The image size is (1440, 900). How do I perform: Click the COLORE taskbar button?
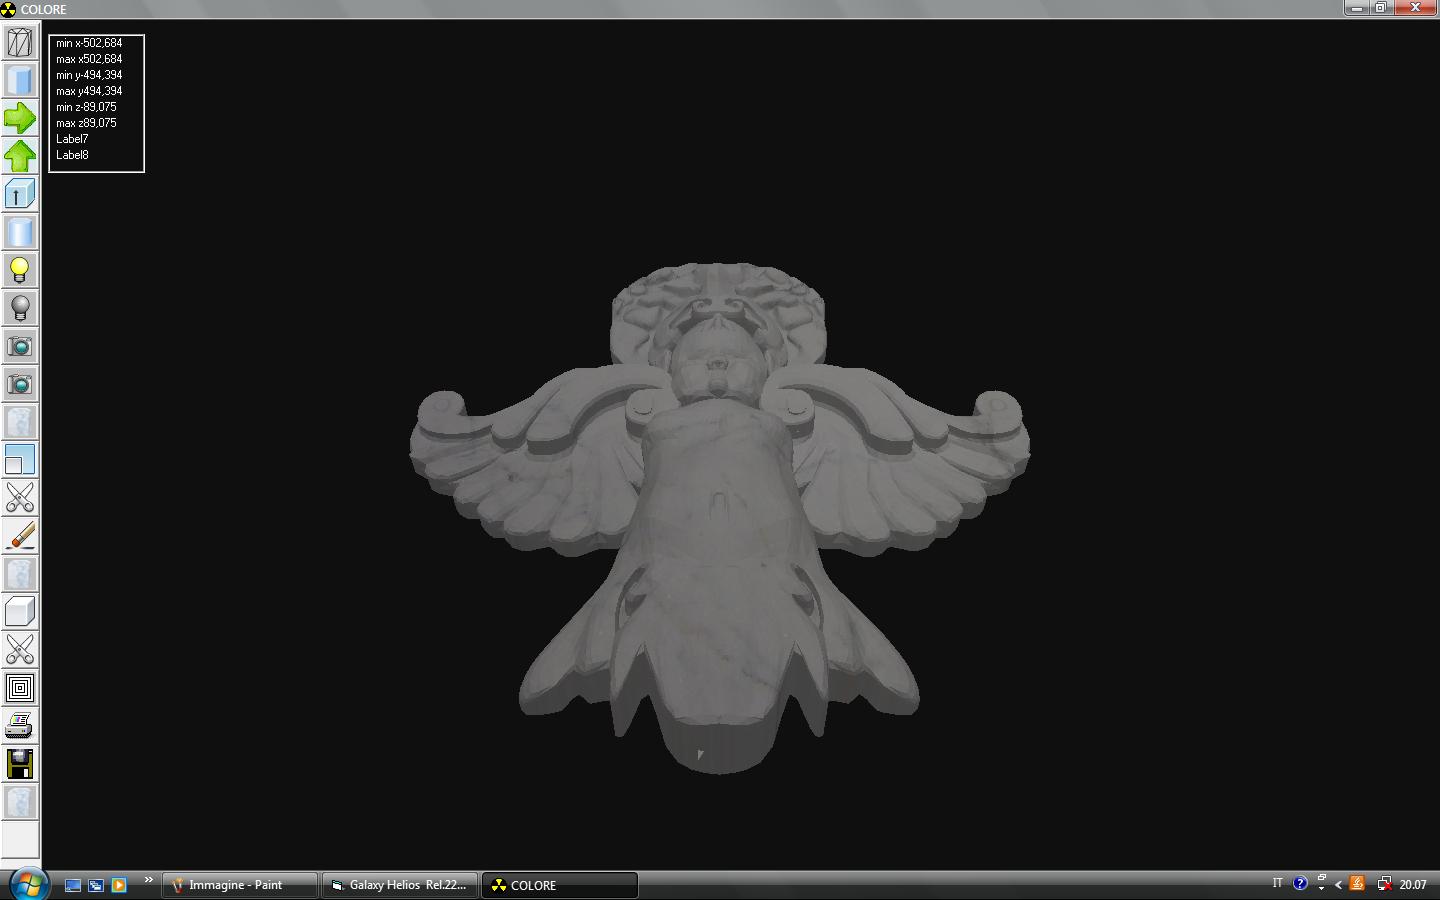[x=560, y=885]
